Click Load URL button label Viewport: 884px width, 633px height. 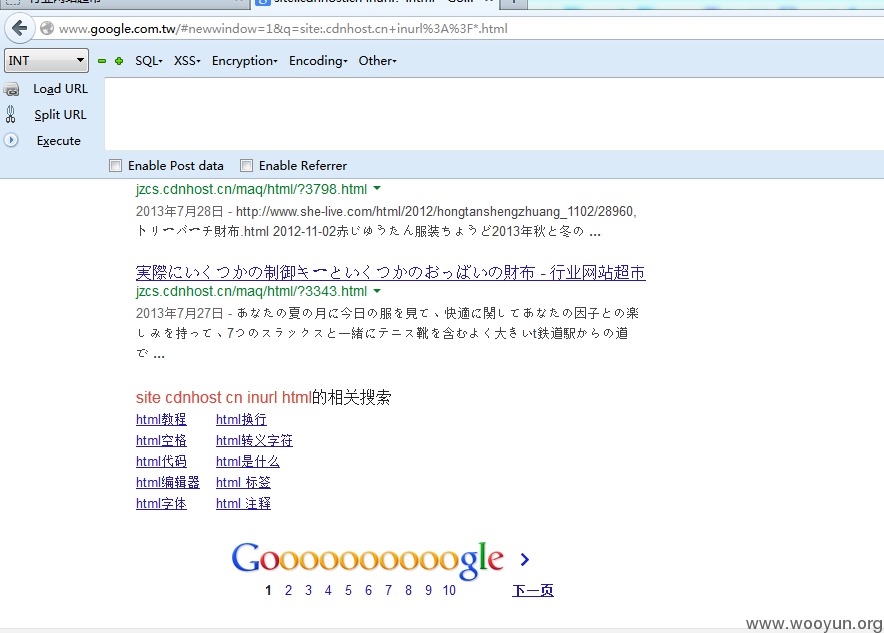tap(60, 89)
